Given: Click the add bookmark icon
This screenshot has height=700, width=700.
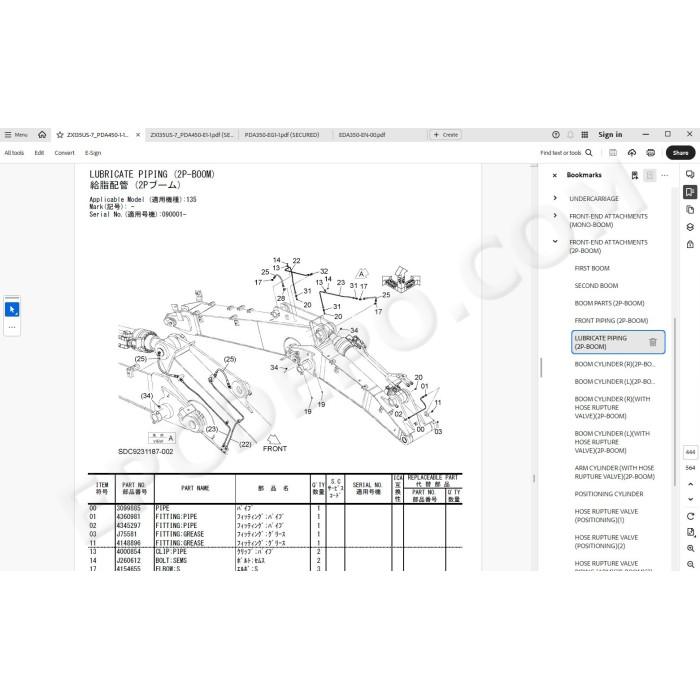Looking at the screenshot, I should click(x=634, y=175).
